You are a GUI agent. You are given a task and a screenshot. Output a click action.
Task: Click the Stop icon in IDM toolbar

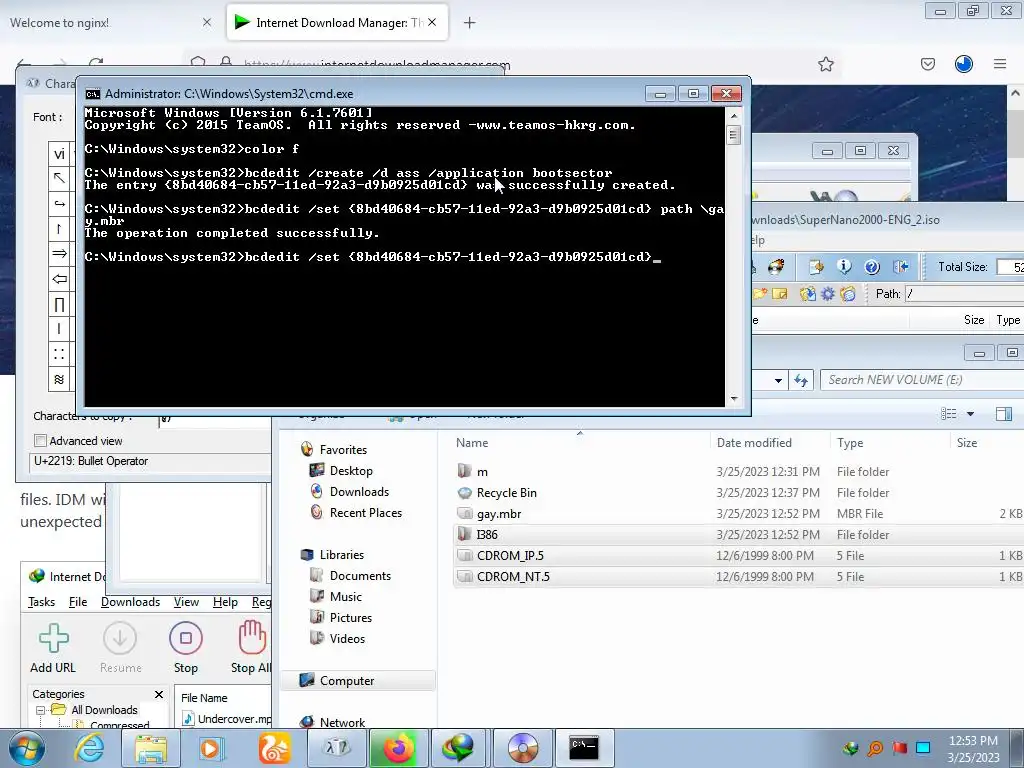185,638
